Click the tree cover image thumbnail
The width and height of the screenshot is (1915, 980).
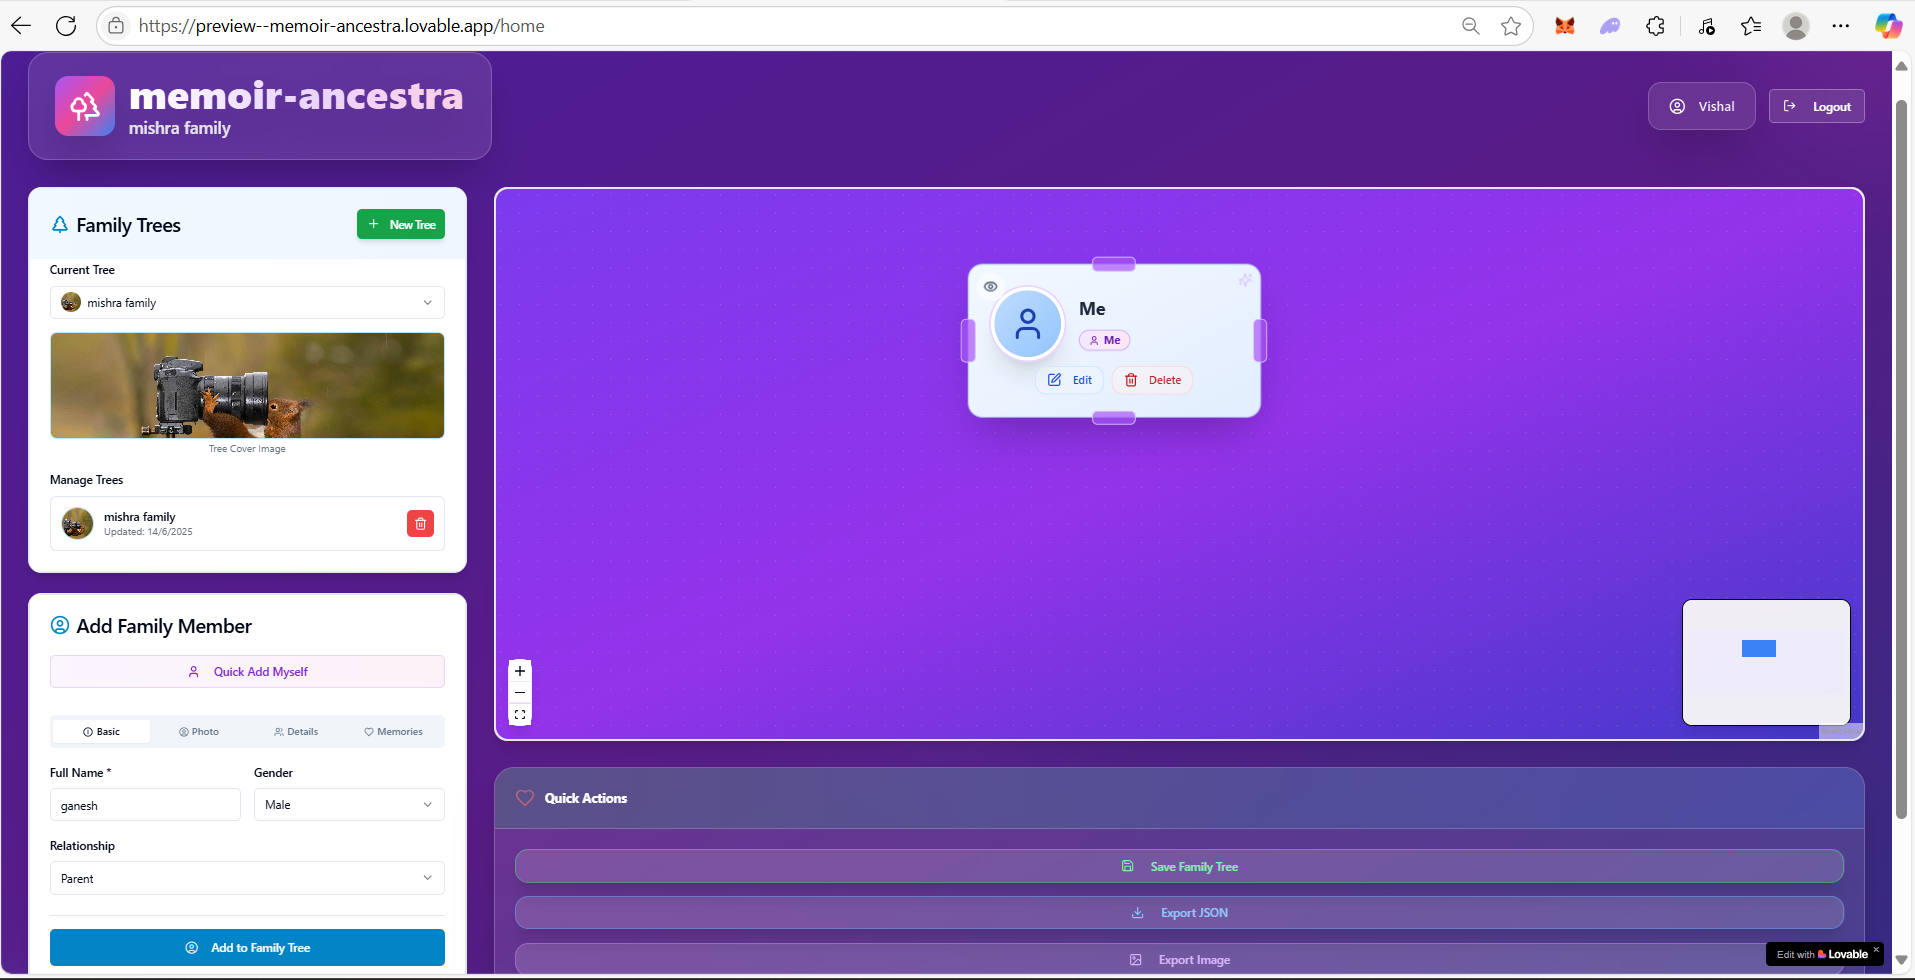(x=247, y=386)
